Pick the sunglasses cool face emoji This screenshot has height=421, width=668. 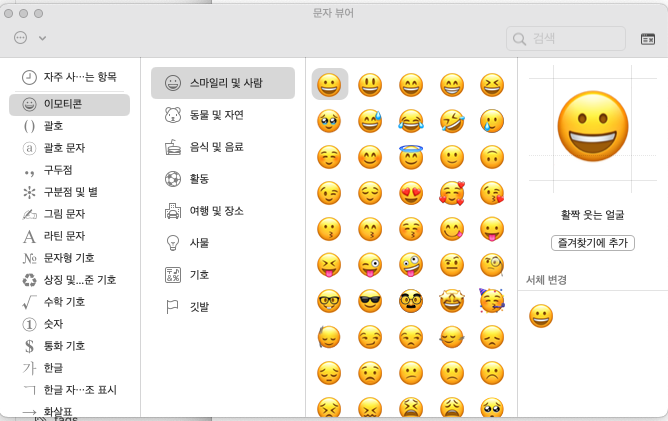(370, 301)
